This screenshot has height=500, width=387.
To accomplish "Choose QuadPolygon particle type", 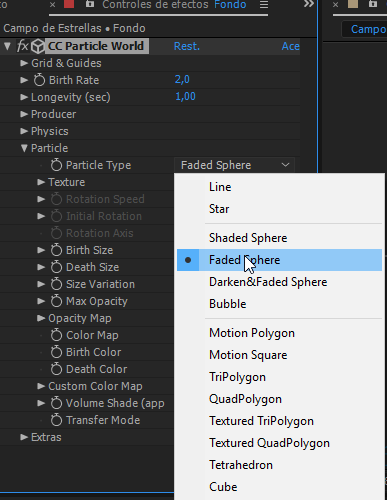I will pos(279,399).
